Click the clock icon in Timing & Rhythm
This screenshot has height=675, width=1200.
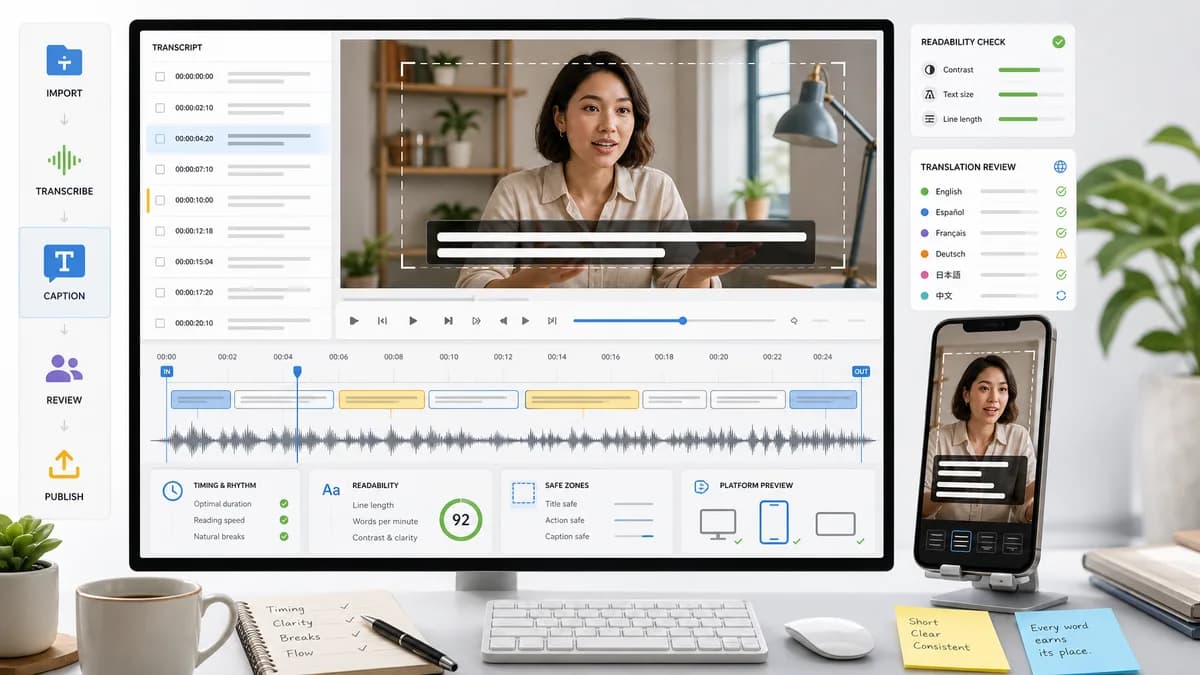coord(172,490)
